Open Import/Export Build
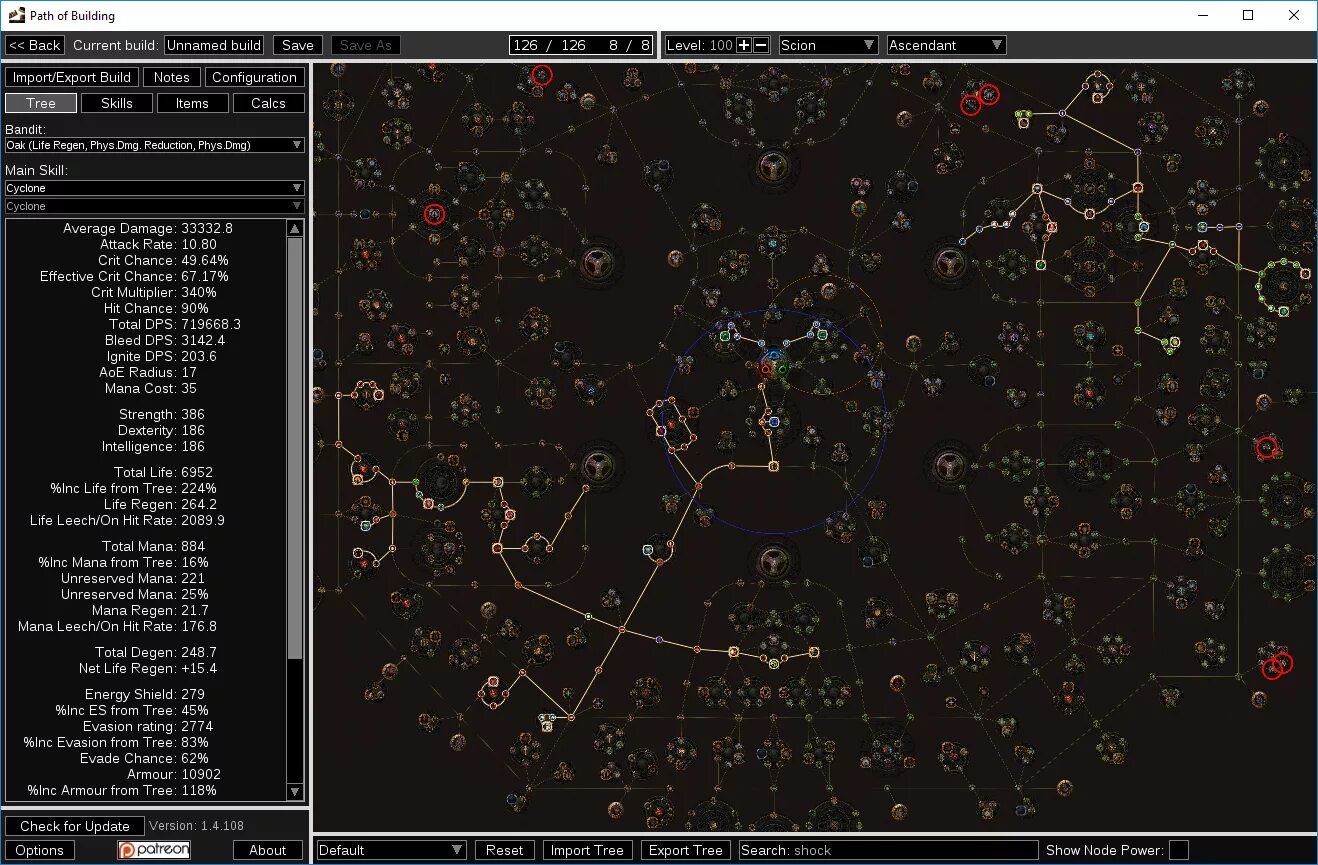Screen dimensions: 1318x865 (72, 77)
